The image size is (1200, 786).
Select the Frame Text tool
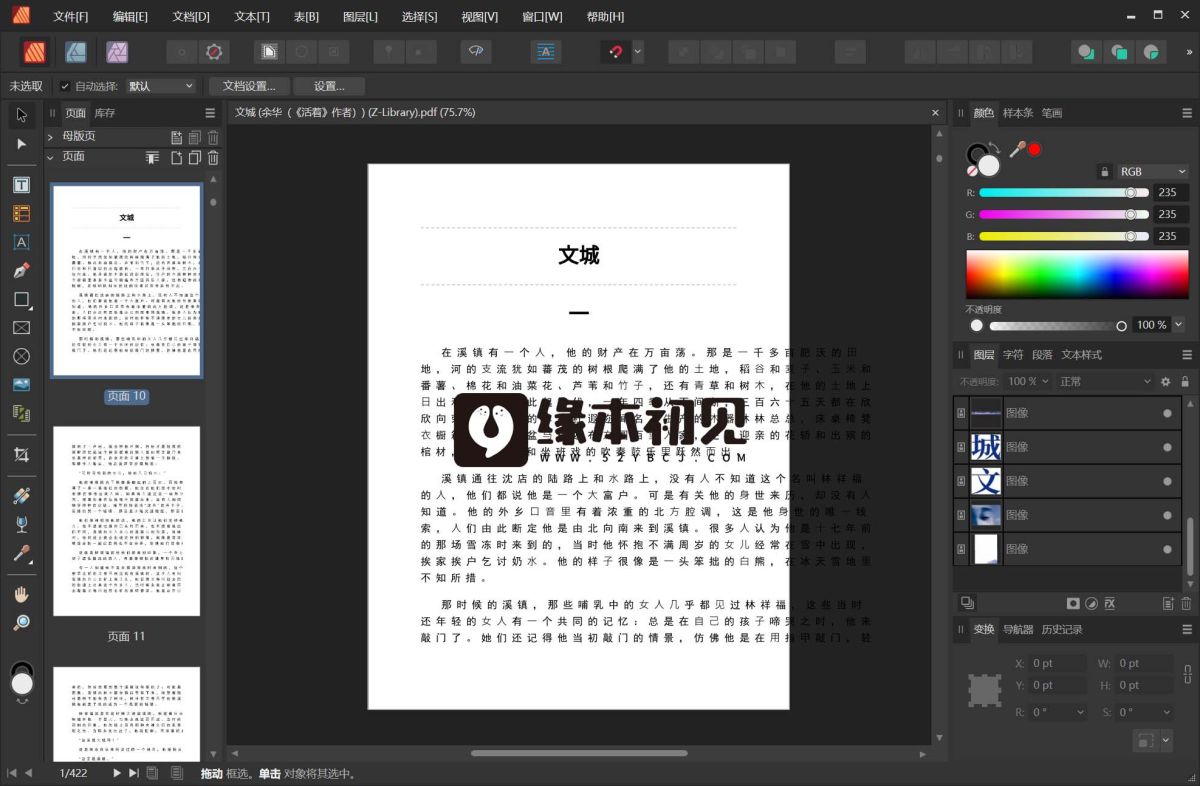click(x=22, y=185)
